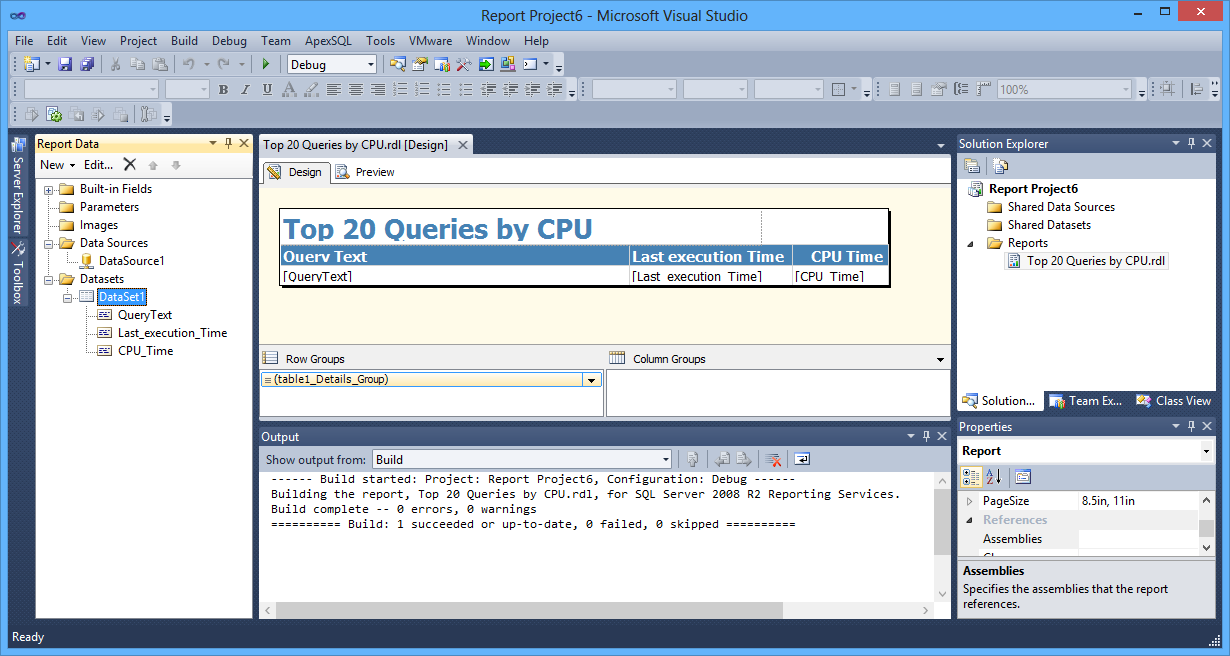The height and width of the screenshot is (656, 1230).
Task: Click the Cut scissors icon
Action: click(115, 64)
